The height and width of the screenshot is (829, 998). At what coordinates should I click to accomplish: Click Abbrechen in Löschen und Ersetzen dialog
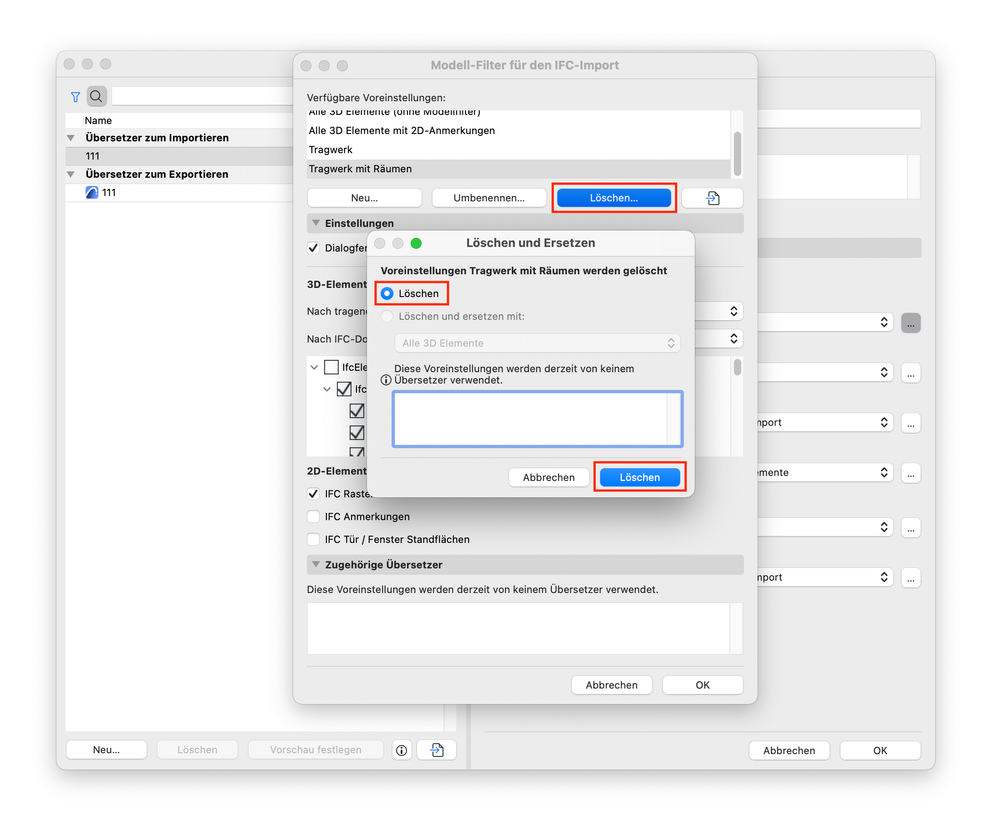tap(549, 478)
